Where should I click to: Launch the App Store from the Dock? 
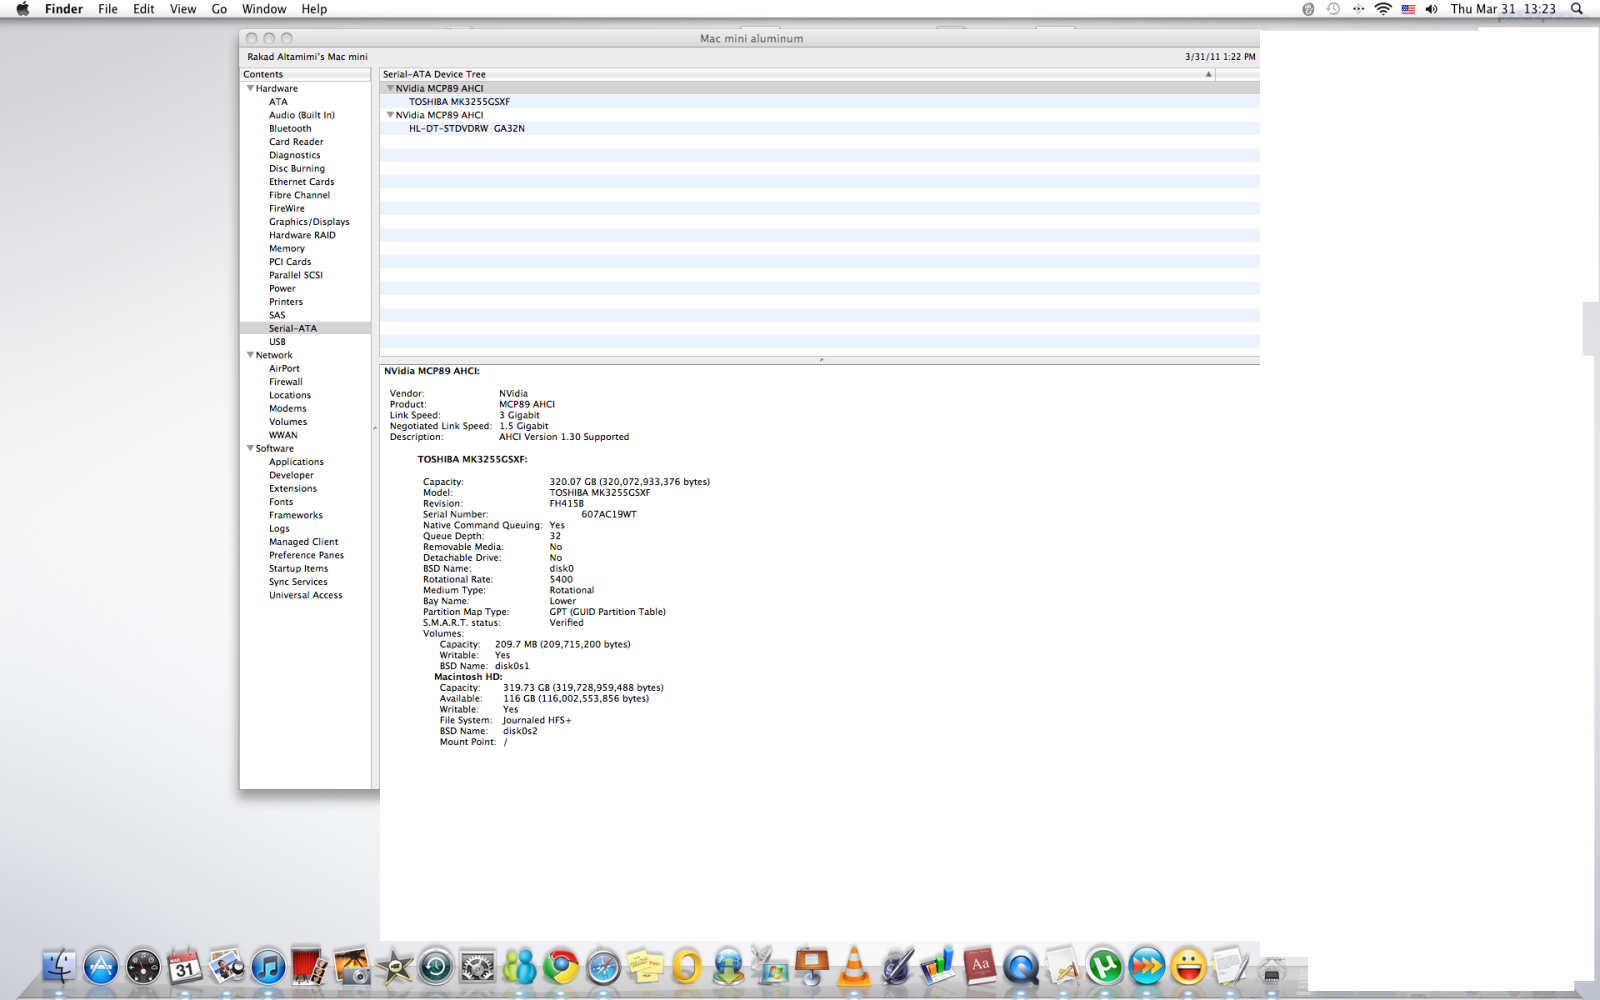point(101,967)
